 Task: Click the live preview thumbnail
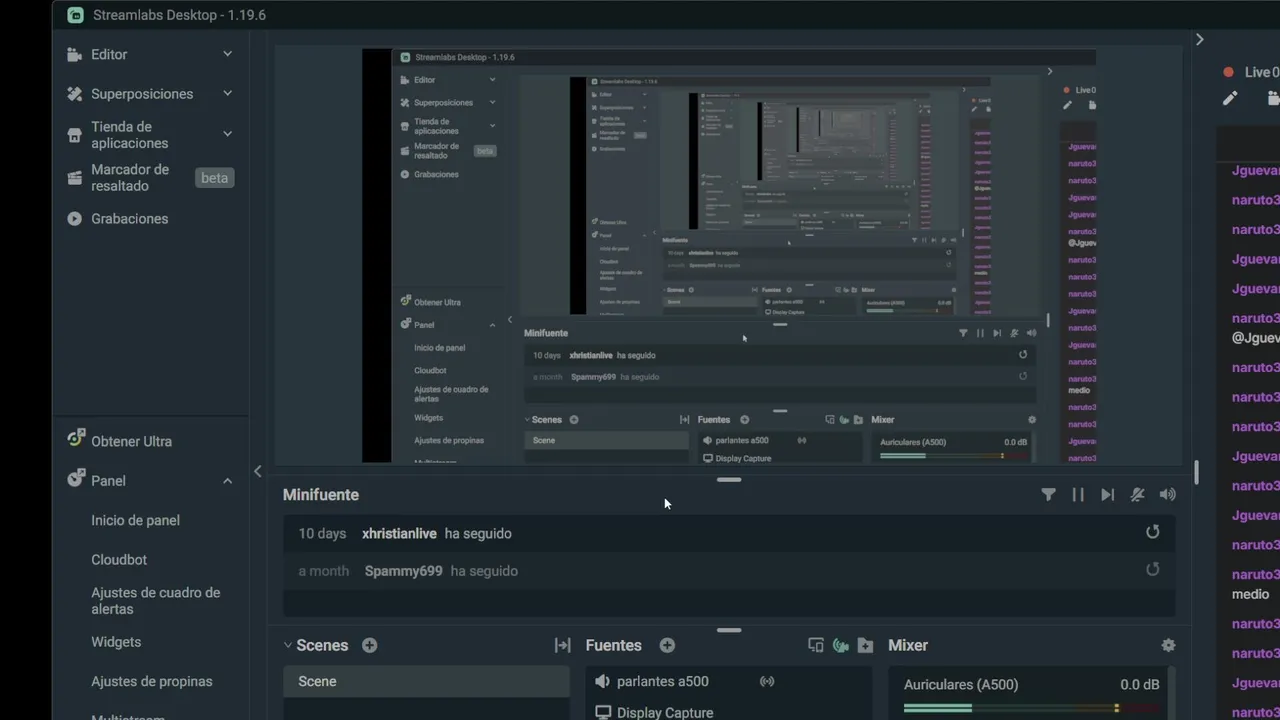tap(729, 255)
